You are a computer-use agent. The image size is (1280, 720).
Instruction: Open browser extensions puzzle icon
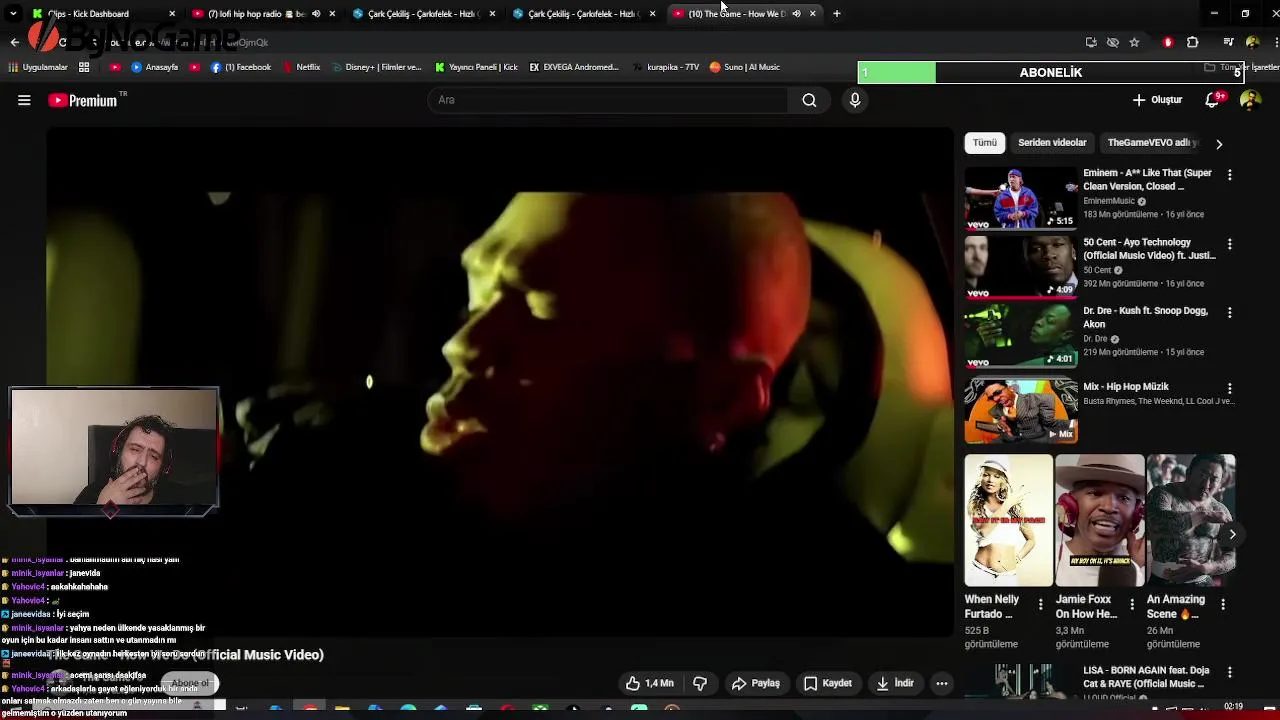(1192, 42)
